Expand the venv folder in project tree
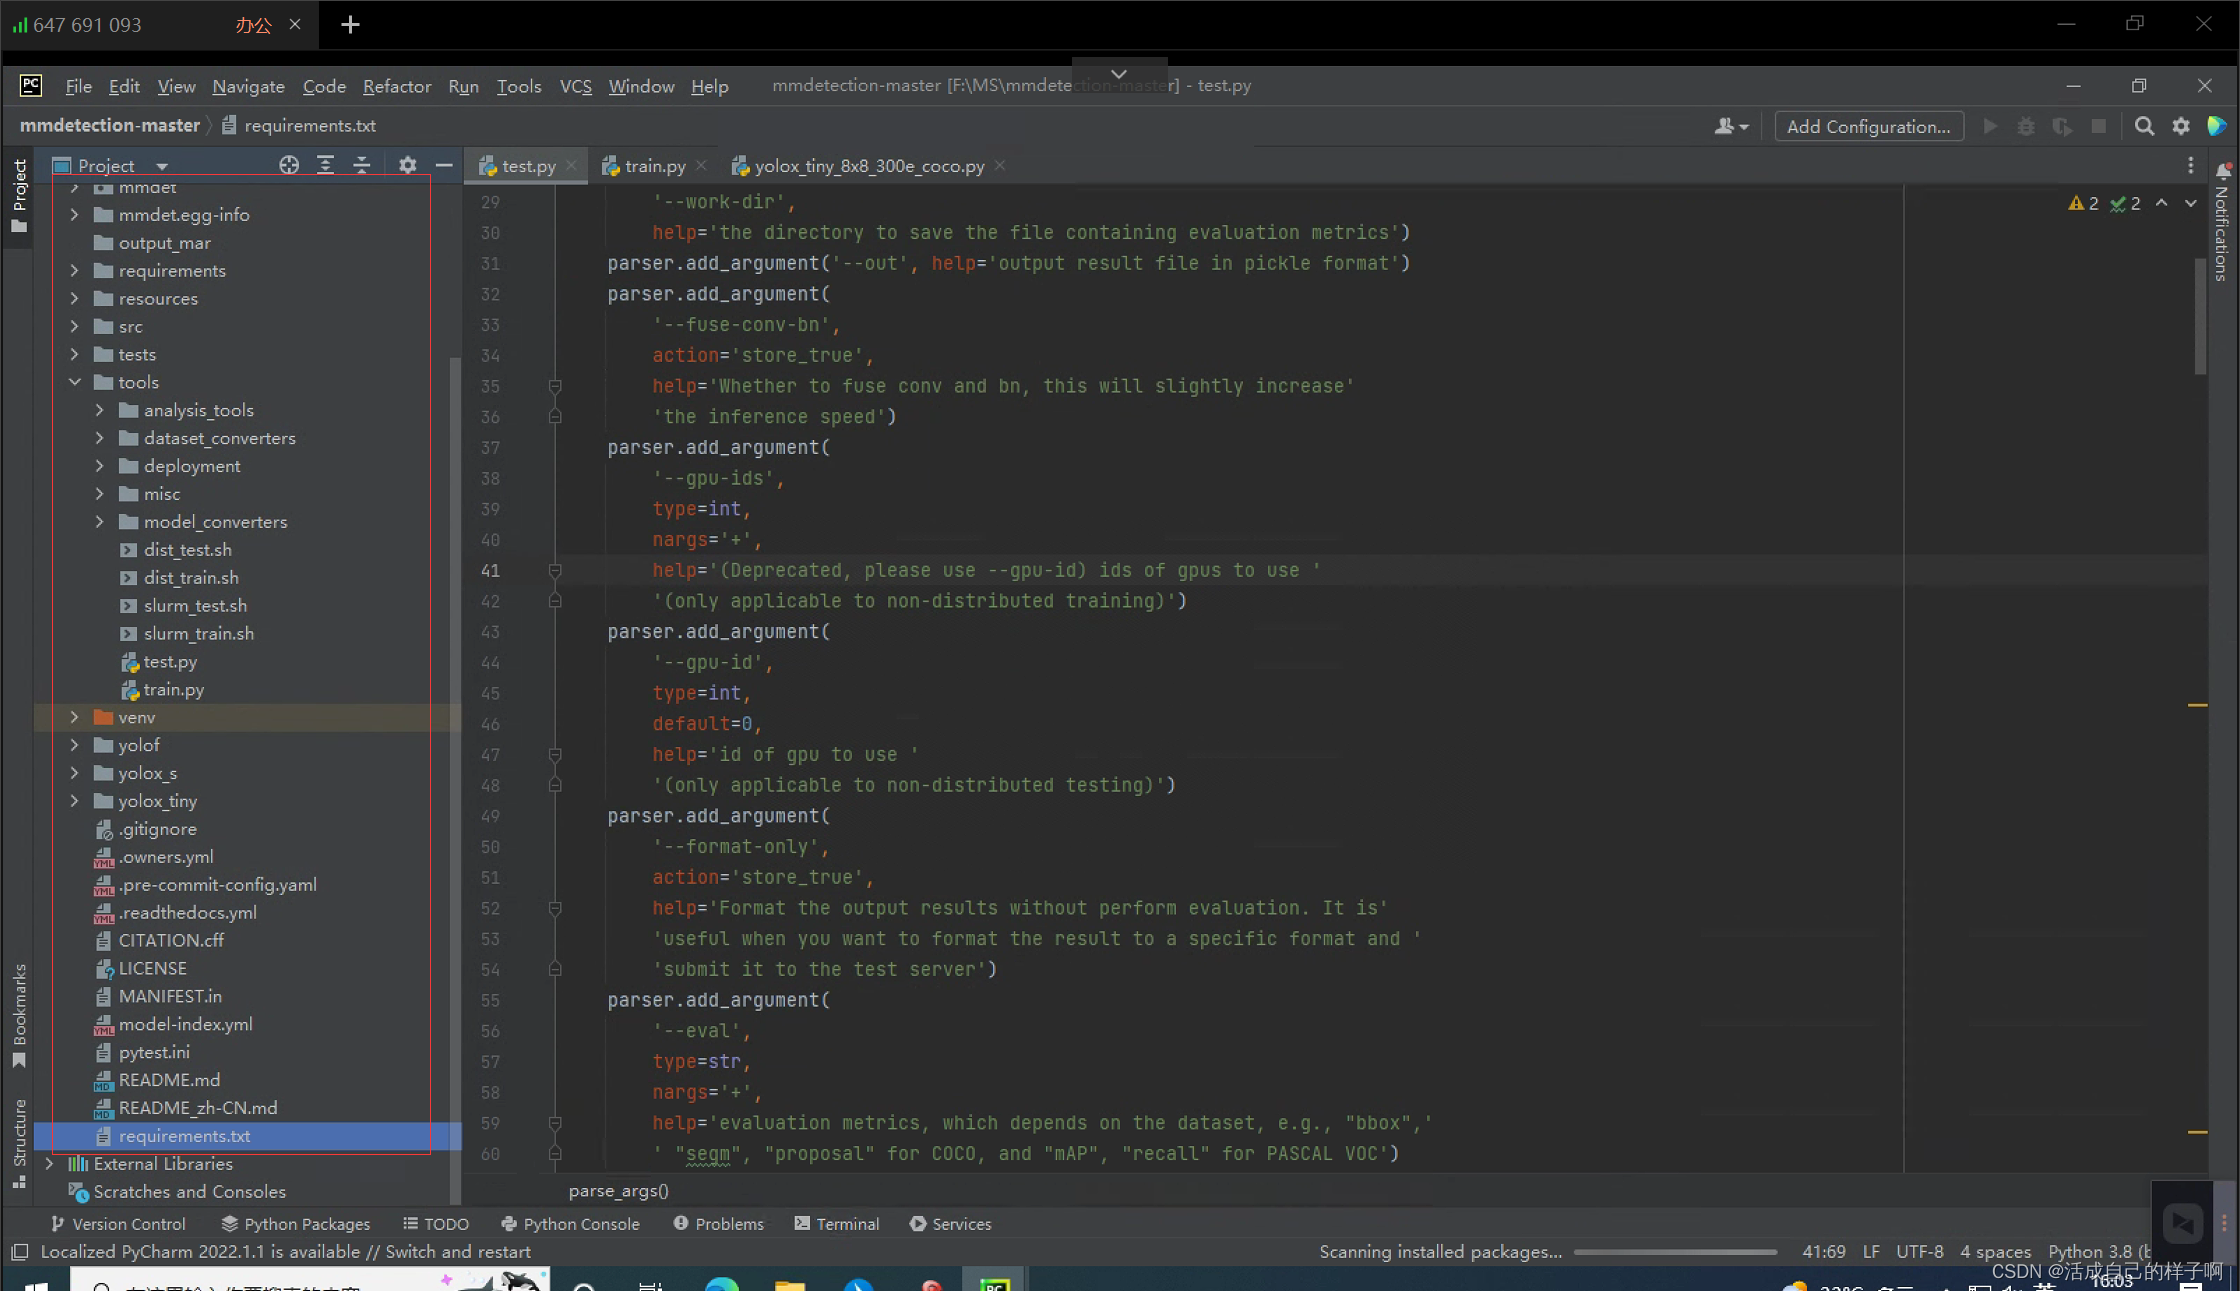 coord(72,716)
